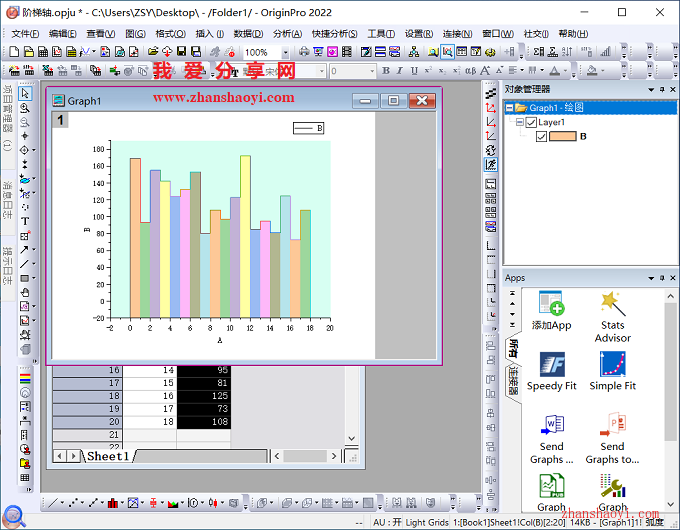Select the Pointer tool in Tools toolbar

(x=25, y=93)
